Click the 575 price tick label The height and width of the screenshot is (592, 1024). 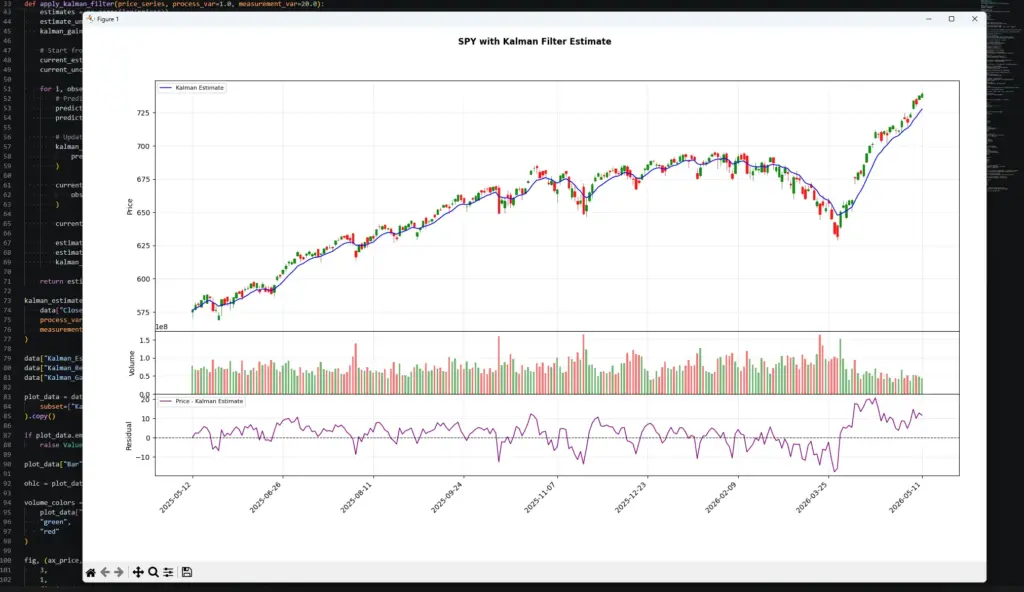point(143,312)
